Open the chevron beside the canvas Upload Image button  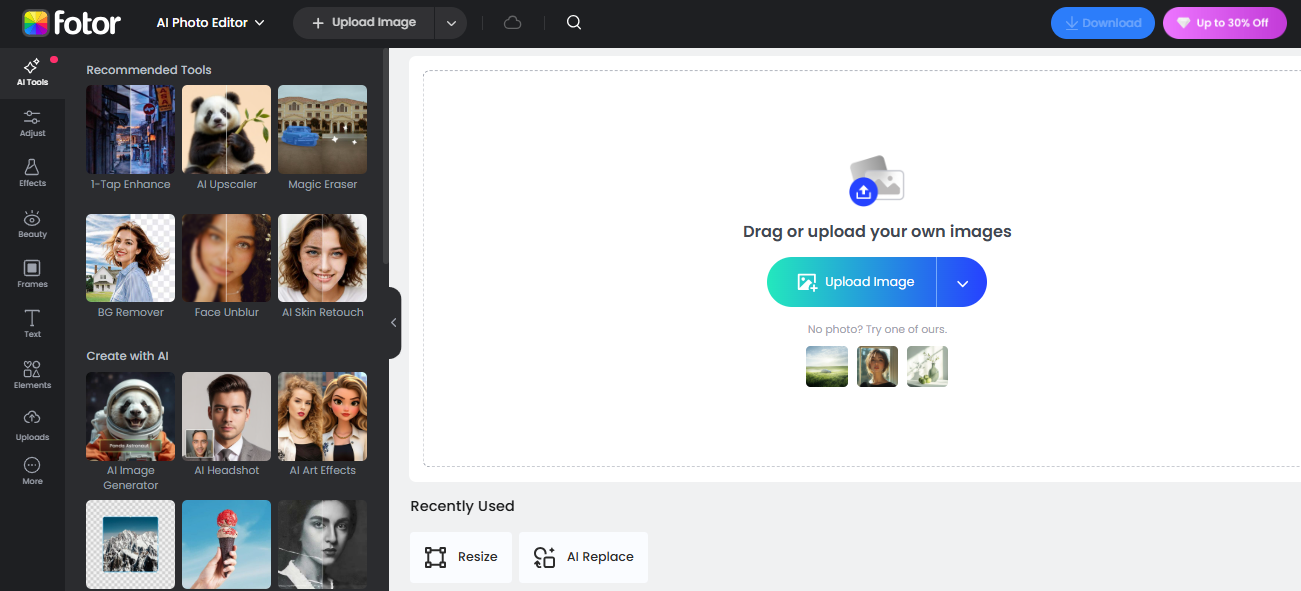pos(961,282)
